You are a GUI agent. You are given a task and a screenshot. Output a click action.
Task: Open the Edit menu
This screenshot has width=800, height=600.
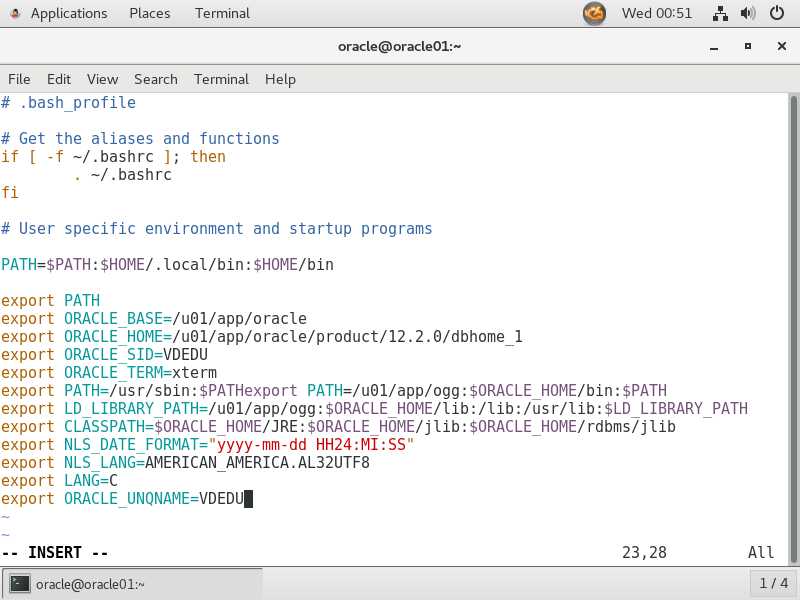[59, 80]
